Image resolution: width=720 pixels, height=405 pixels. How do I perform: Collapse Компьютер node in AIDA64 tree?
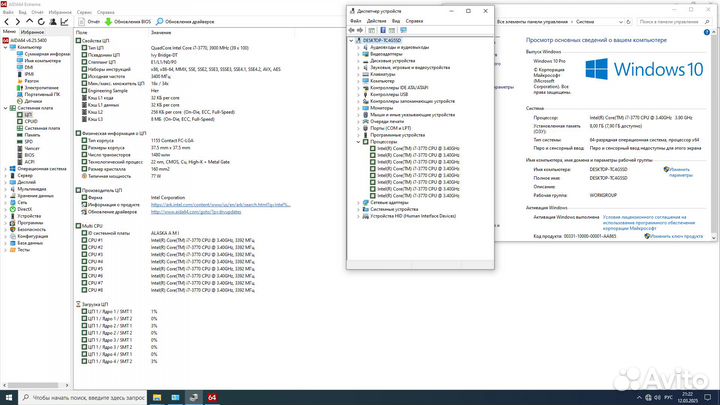tap(6, 47)
